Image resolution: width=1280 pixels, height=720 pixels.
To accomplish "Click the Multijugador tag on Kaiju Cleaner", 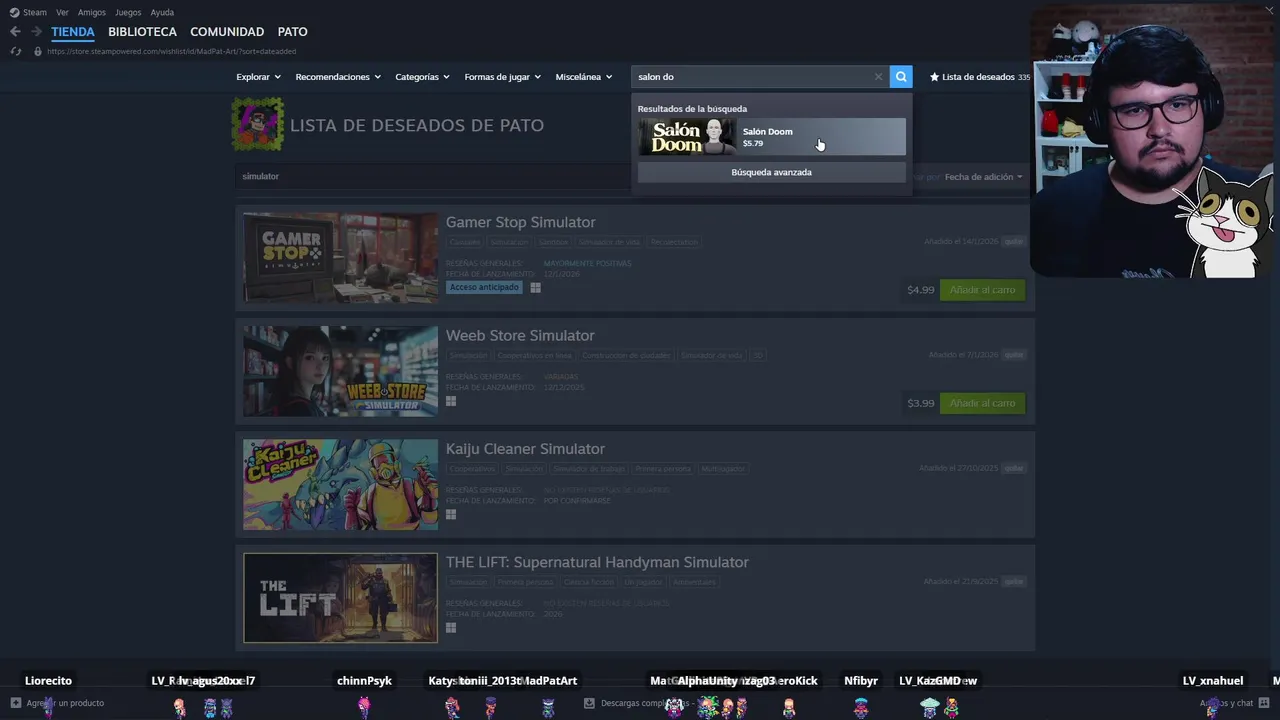I will (x=722, y=468).
